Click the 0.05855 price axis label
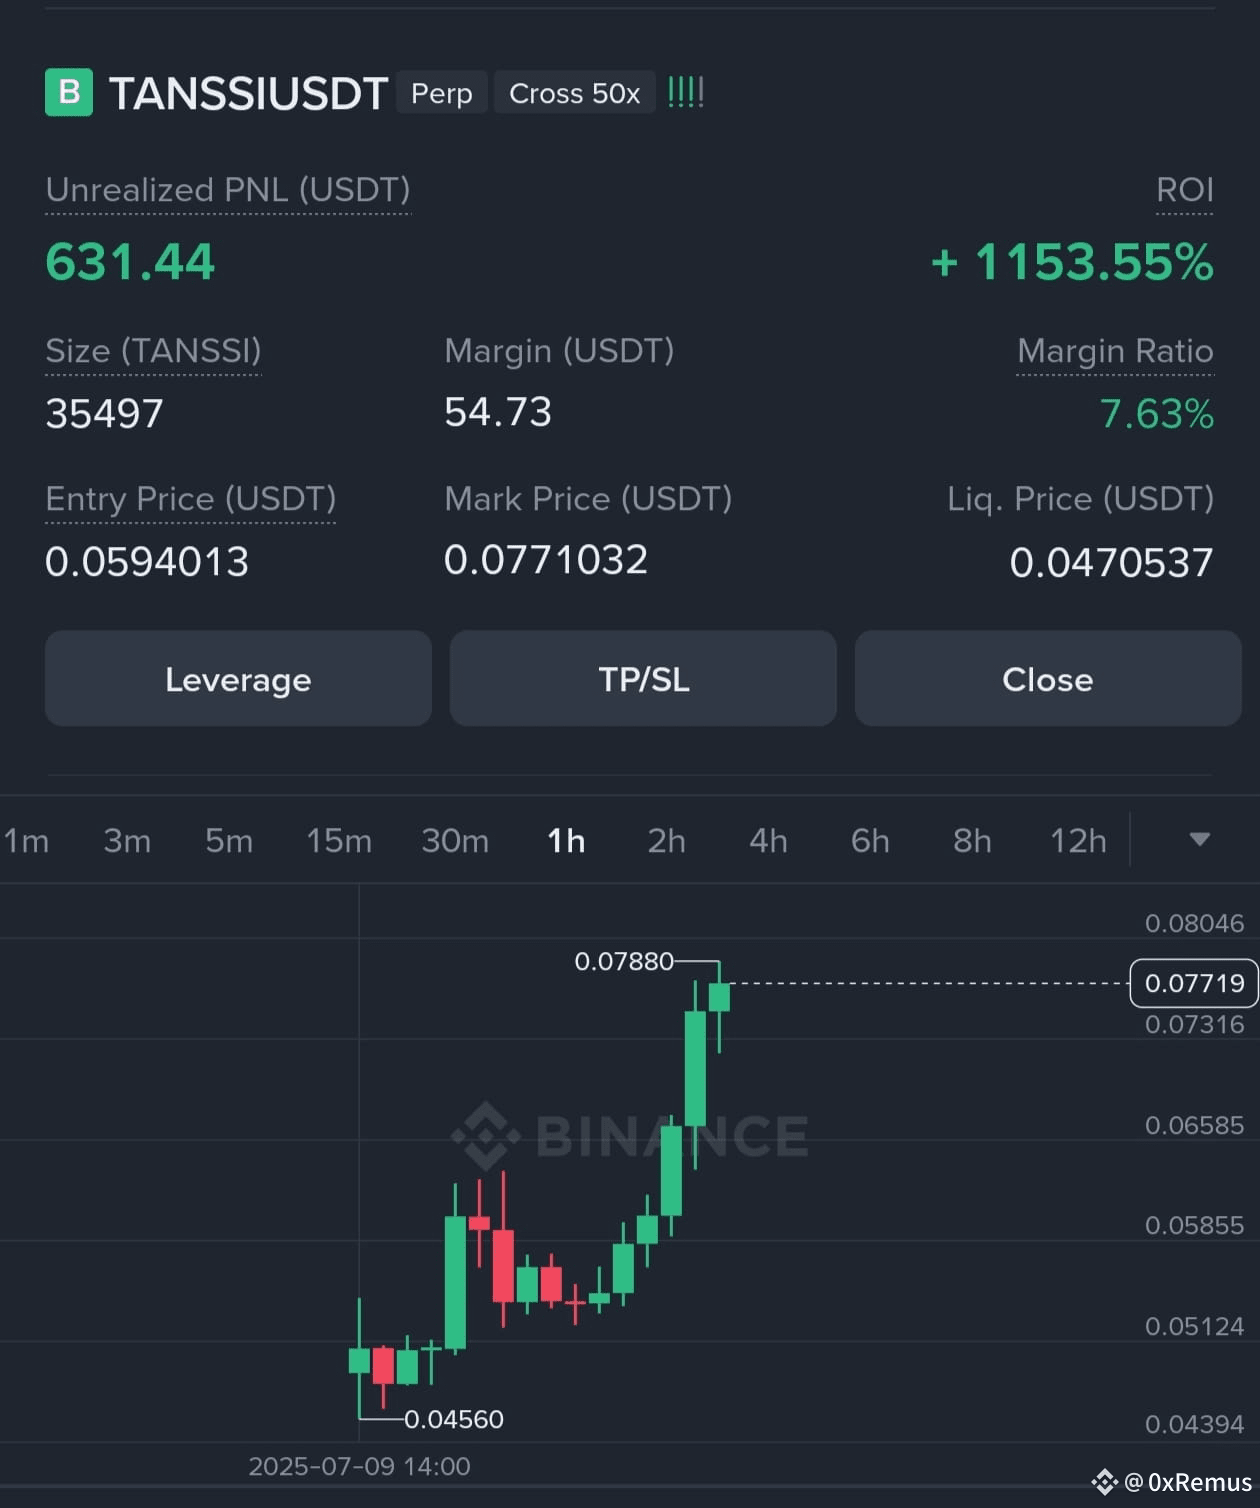 [1195, 1225]
